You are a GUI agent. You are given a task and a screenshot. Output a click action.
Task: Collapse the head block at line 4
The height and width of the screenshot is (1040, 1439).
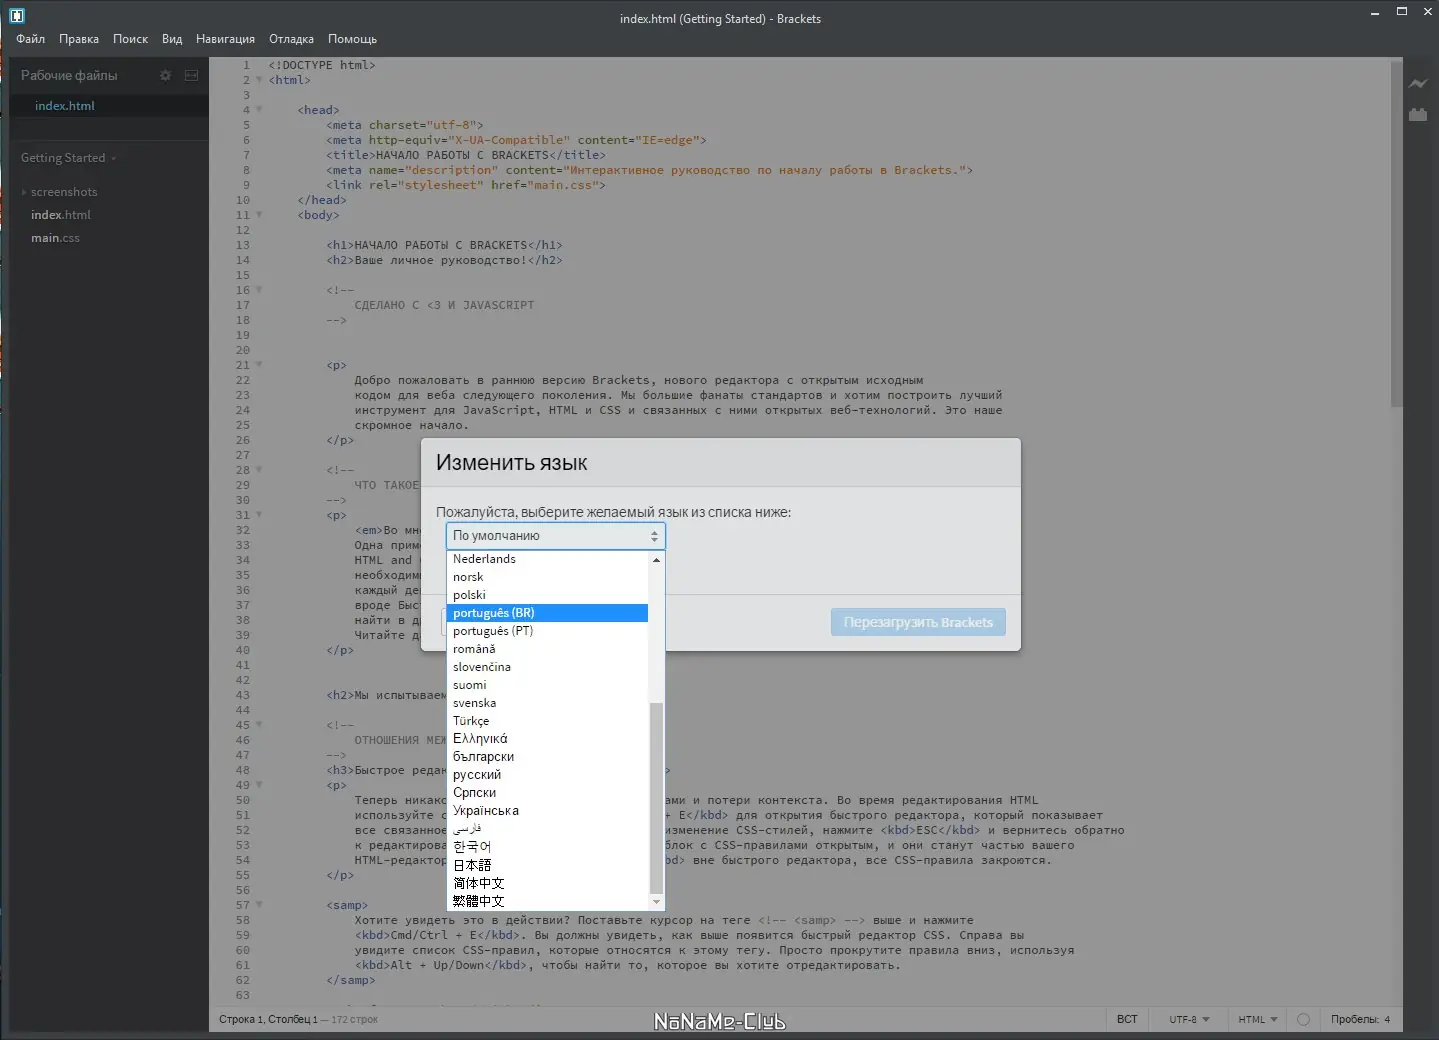(x=259, y=110)
